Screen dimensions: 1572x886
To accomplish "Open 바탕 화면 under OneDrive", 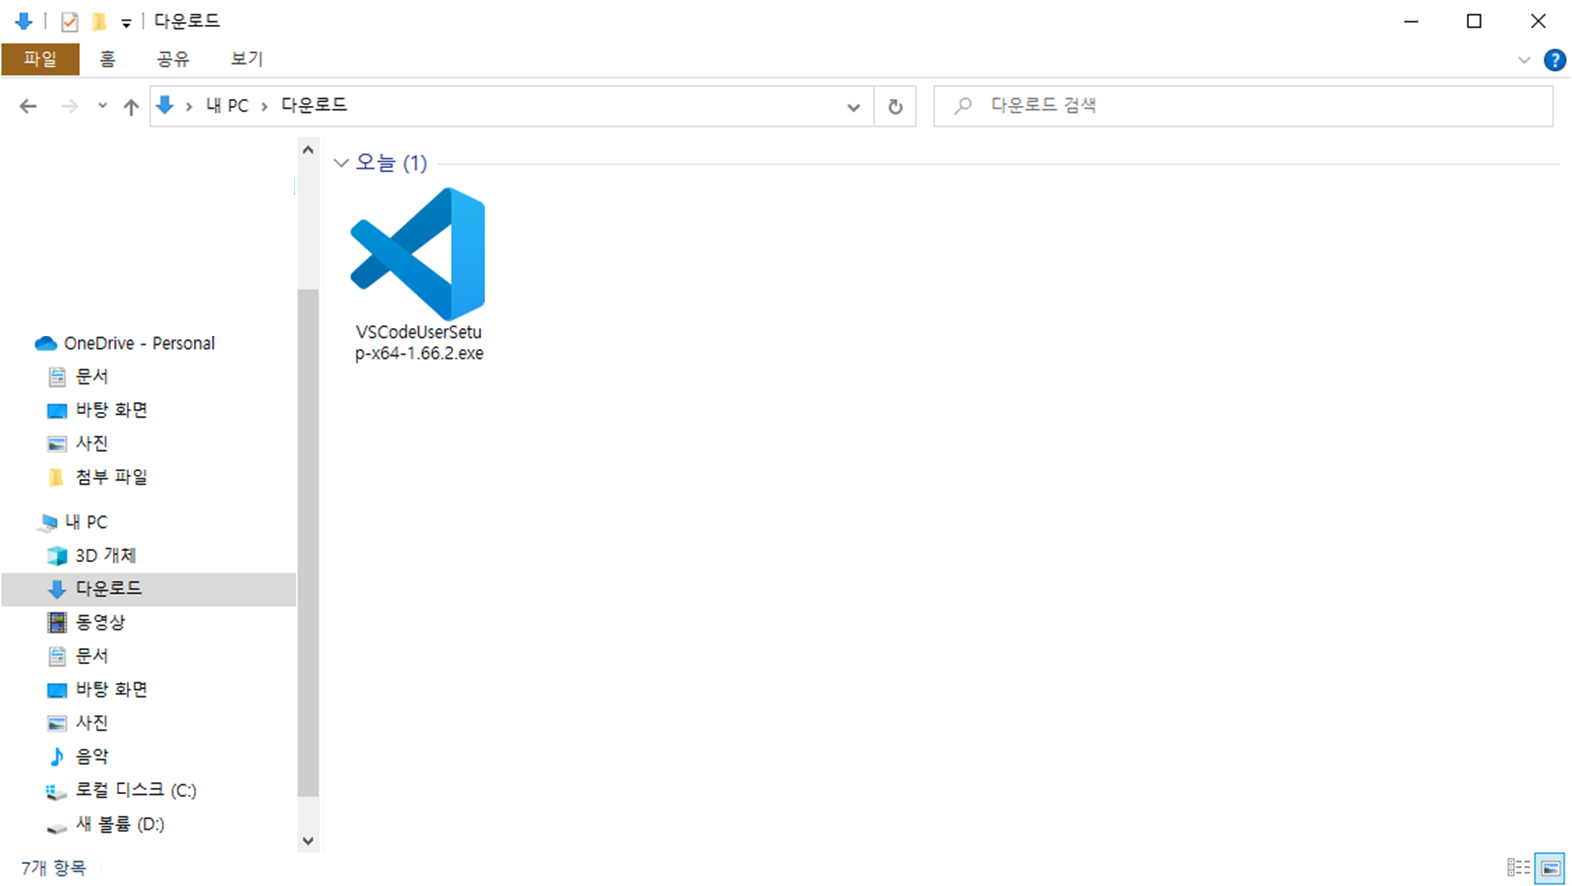I will [111, 410].
